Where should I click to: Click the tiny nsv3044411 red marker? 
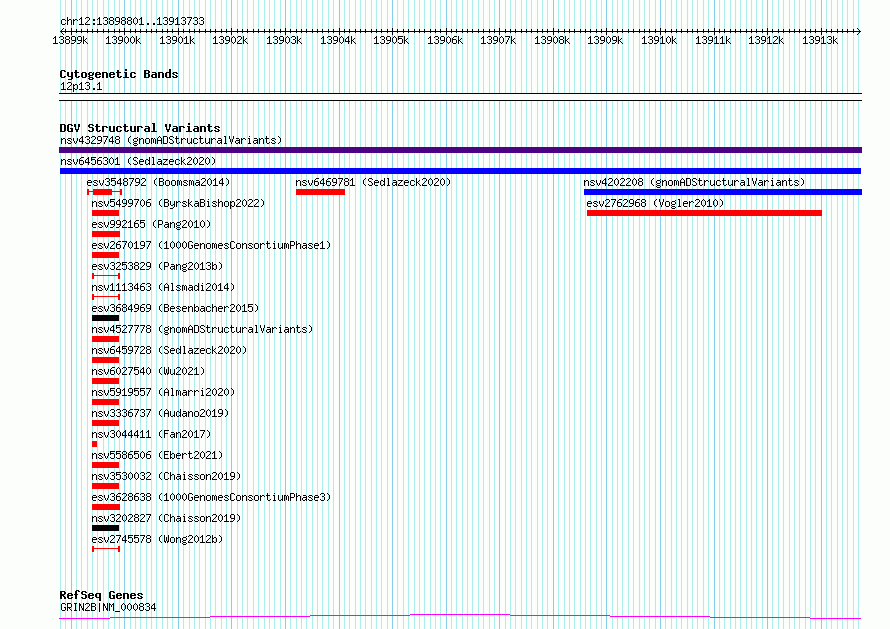tap(94, 444)
